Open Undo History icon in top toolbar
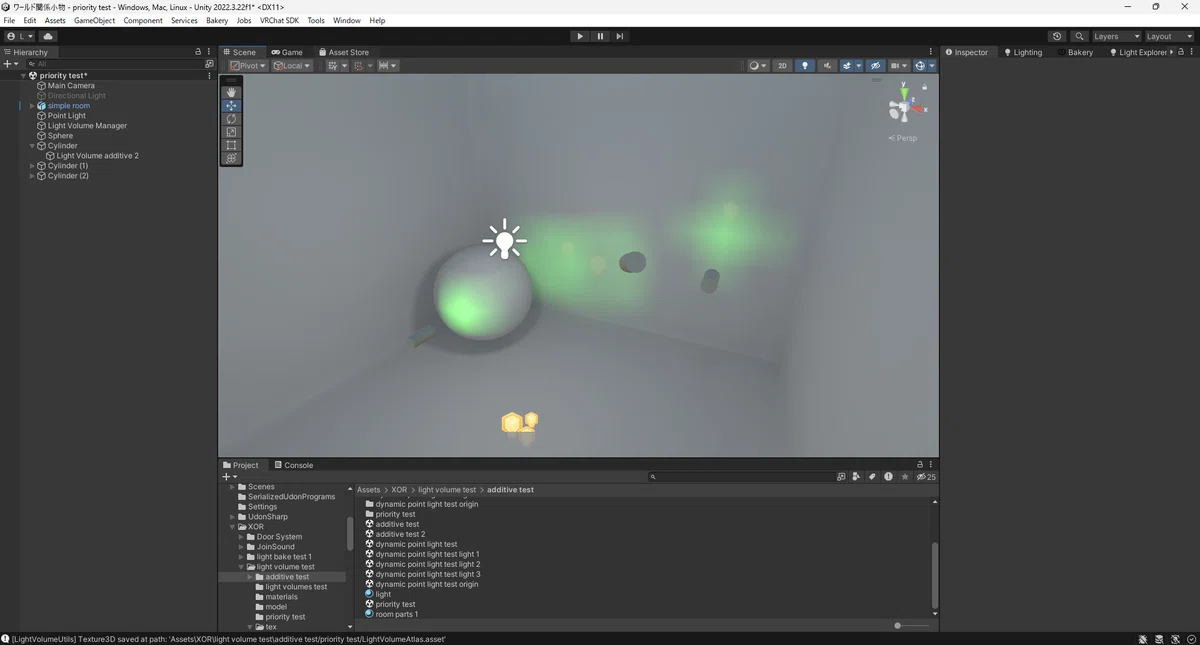Viewport: 1200px width, 645px height. point(1057,36)
